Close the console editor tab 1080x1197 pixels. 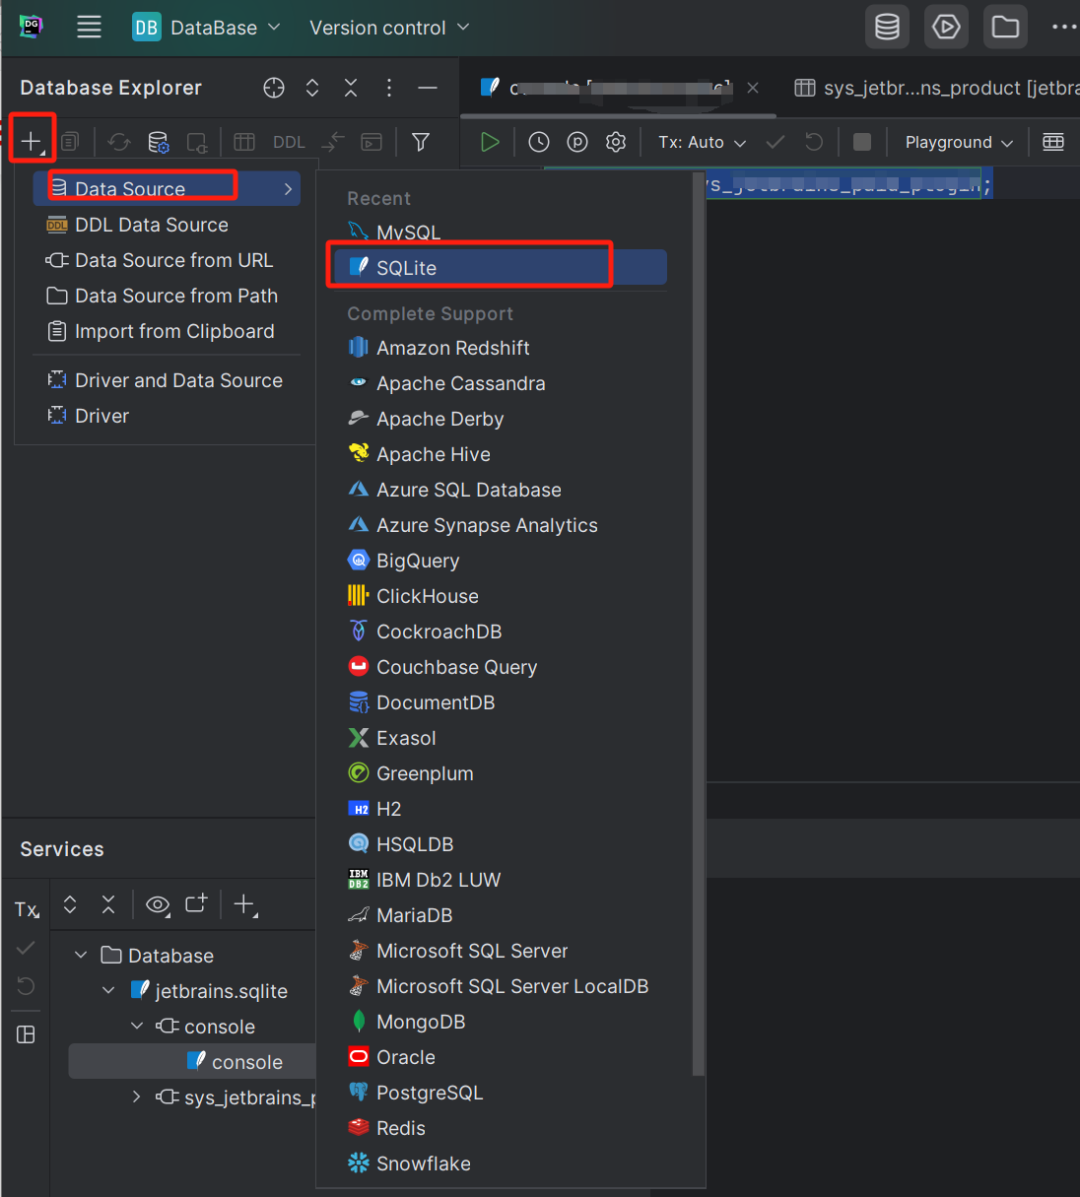753,88
